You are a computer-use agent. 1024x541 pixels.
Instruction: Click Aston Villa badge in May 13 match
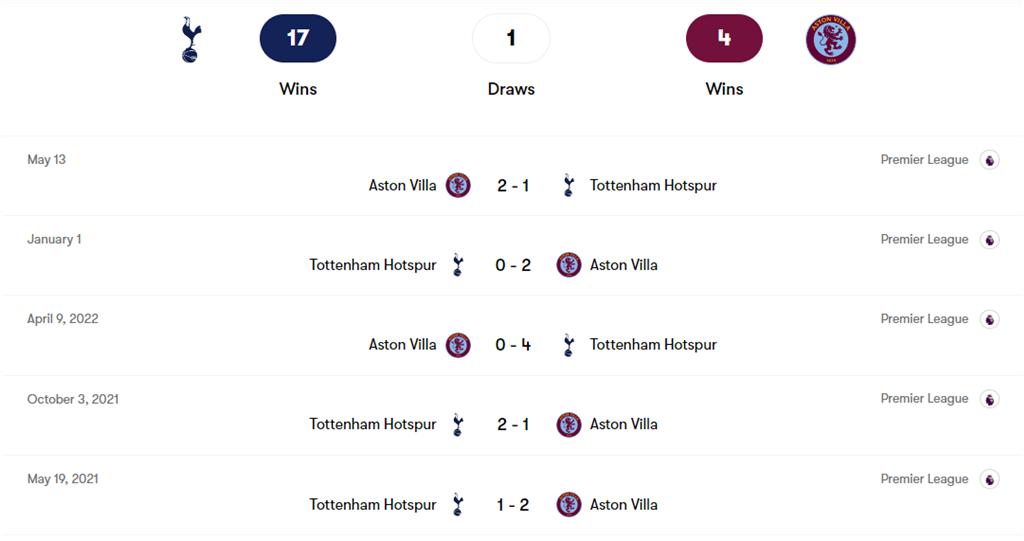458,185
